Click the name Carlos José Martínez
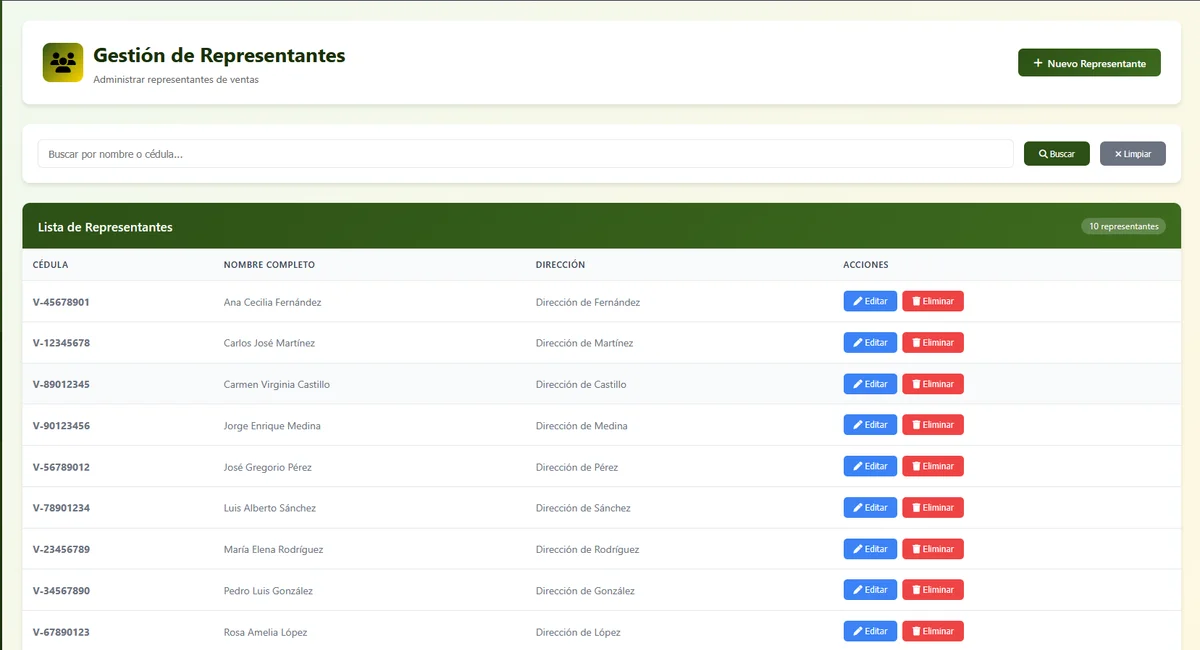Image resolution: width=1200 pixels, height=650 pixels. (x=269, y=343)
